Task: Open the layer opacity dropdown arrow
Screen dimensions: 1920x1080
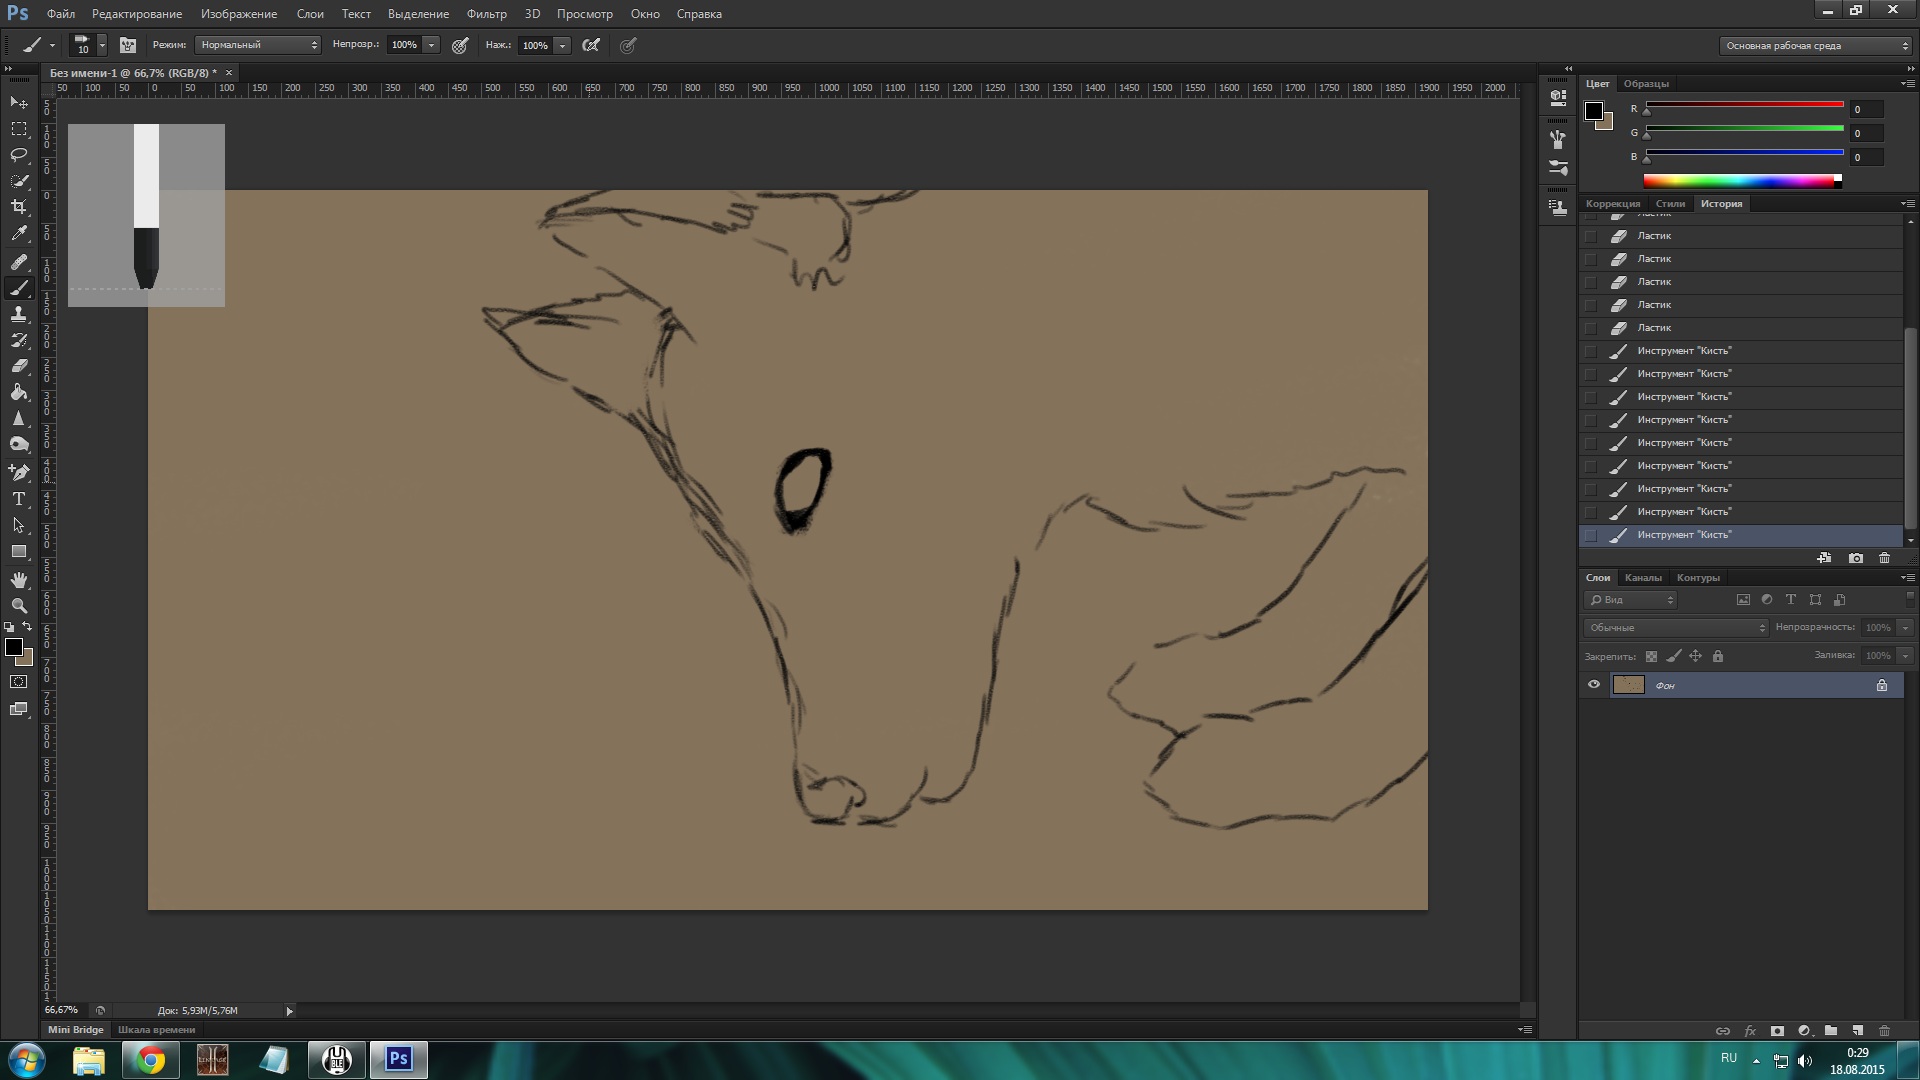Action: click(x=1905, y=628)
